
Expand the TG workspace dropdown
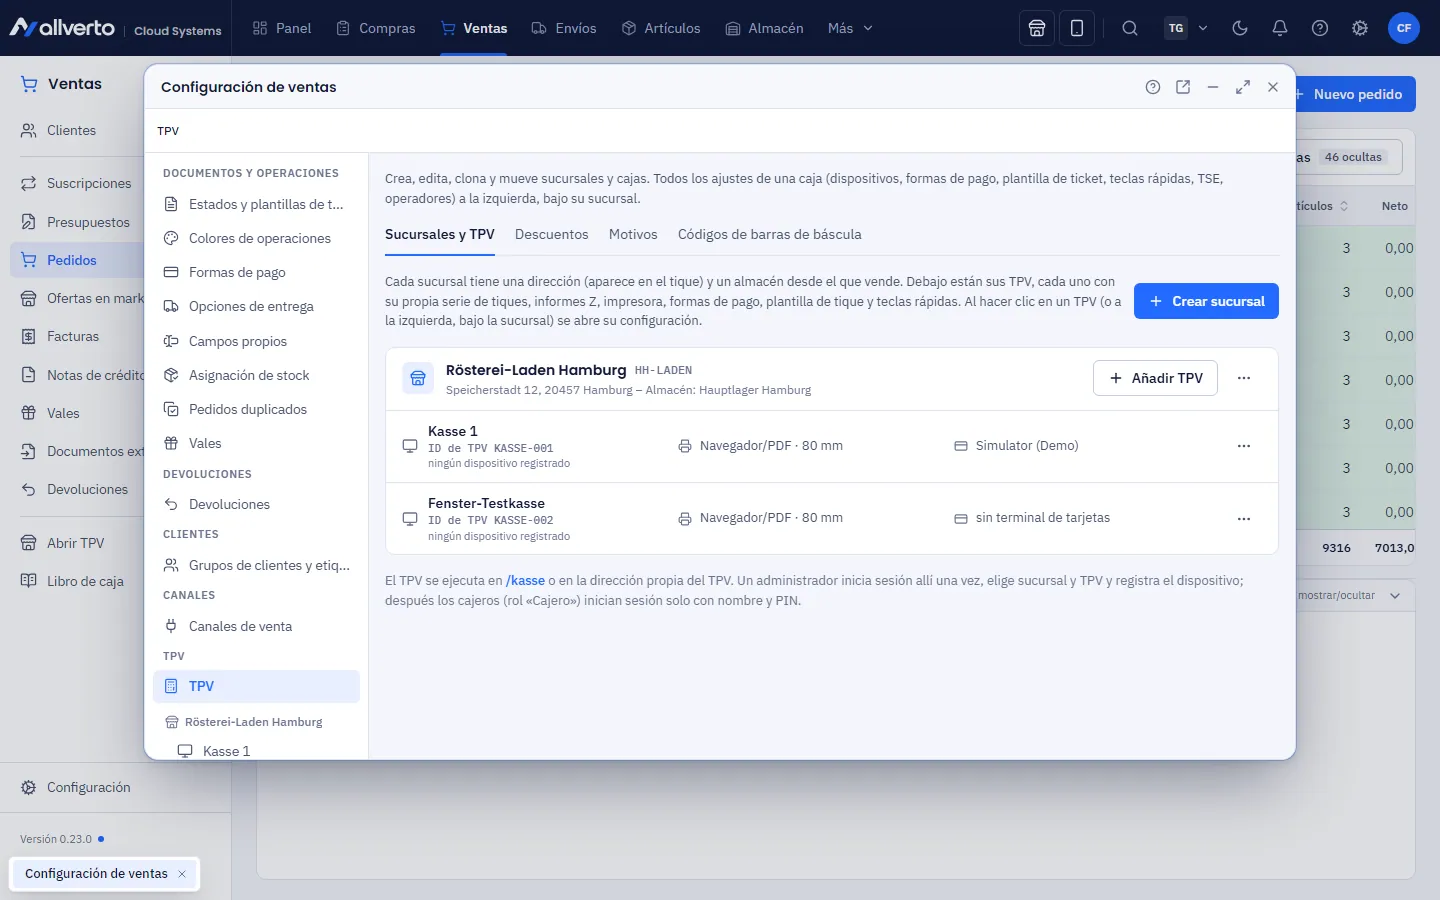coord(1187,28)
